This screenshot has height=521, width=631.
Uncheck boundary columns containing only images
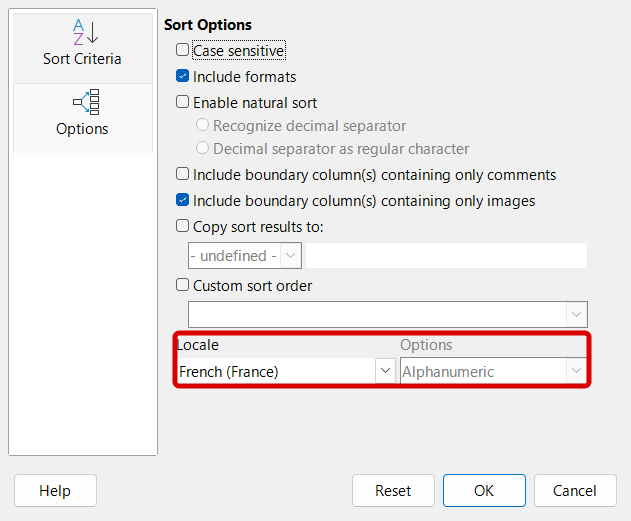point(182,201)
